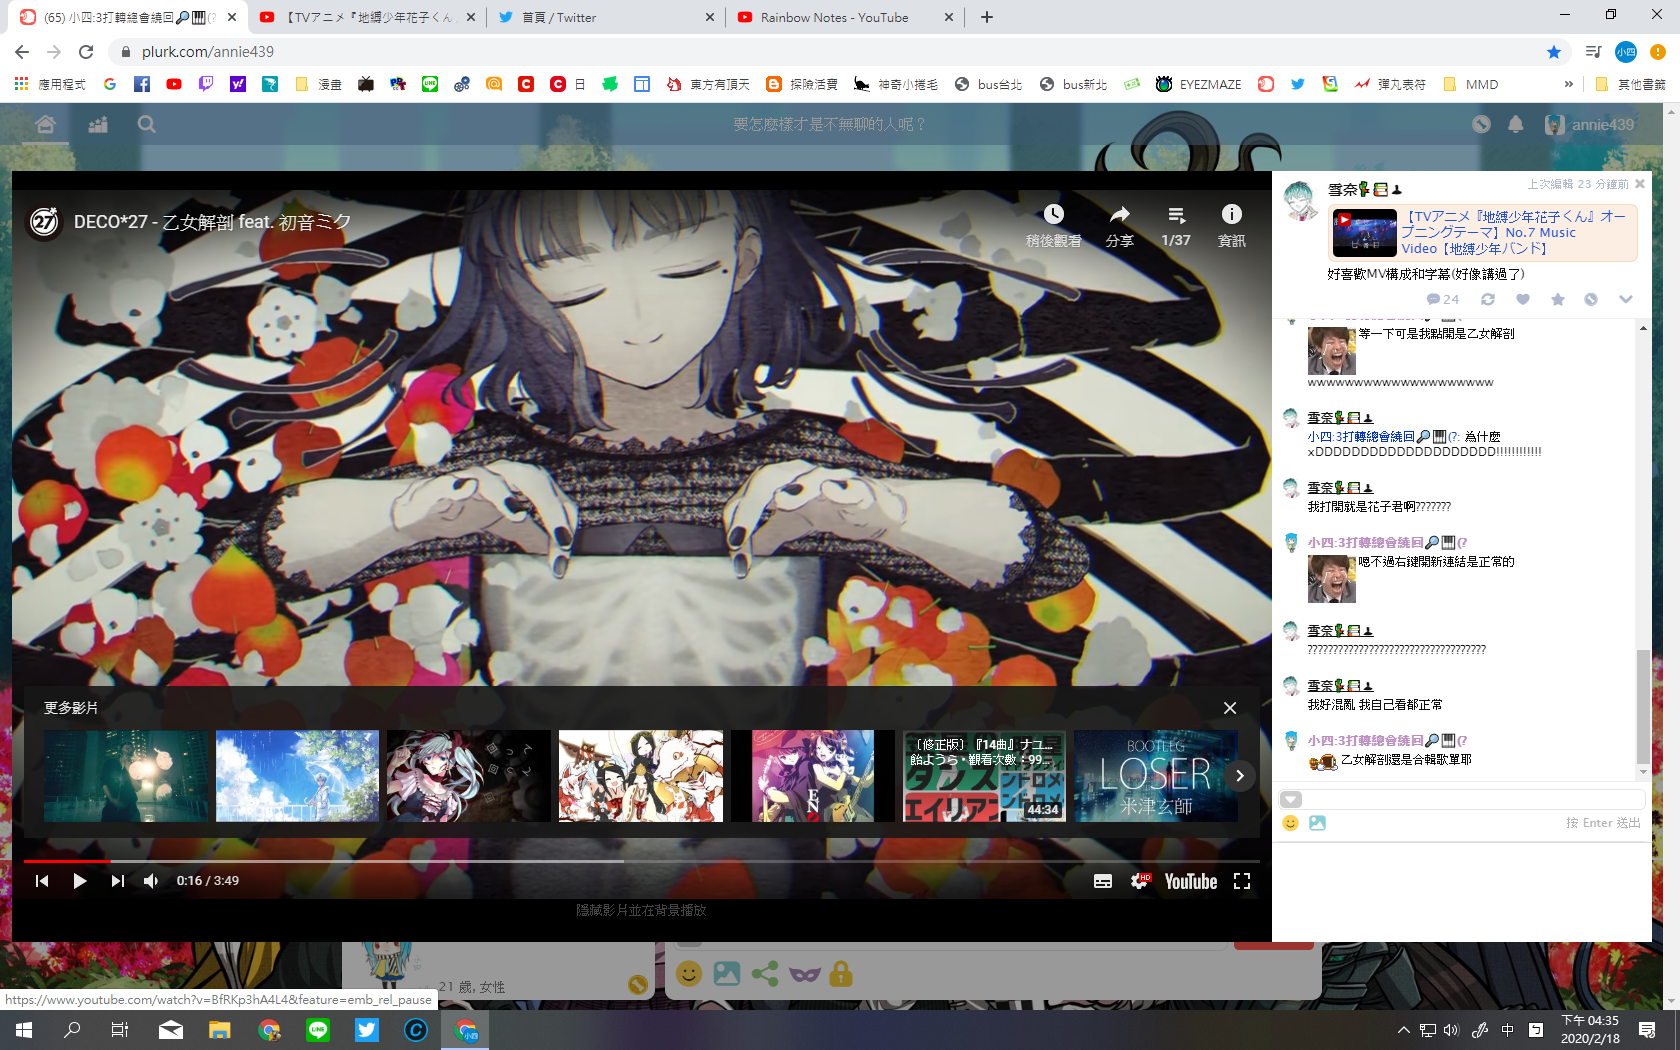The width and height of the screenshot is (1680, 1050).
Task: Open video quality settings gear
Action: [x=1140, y=881]
